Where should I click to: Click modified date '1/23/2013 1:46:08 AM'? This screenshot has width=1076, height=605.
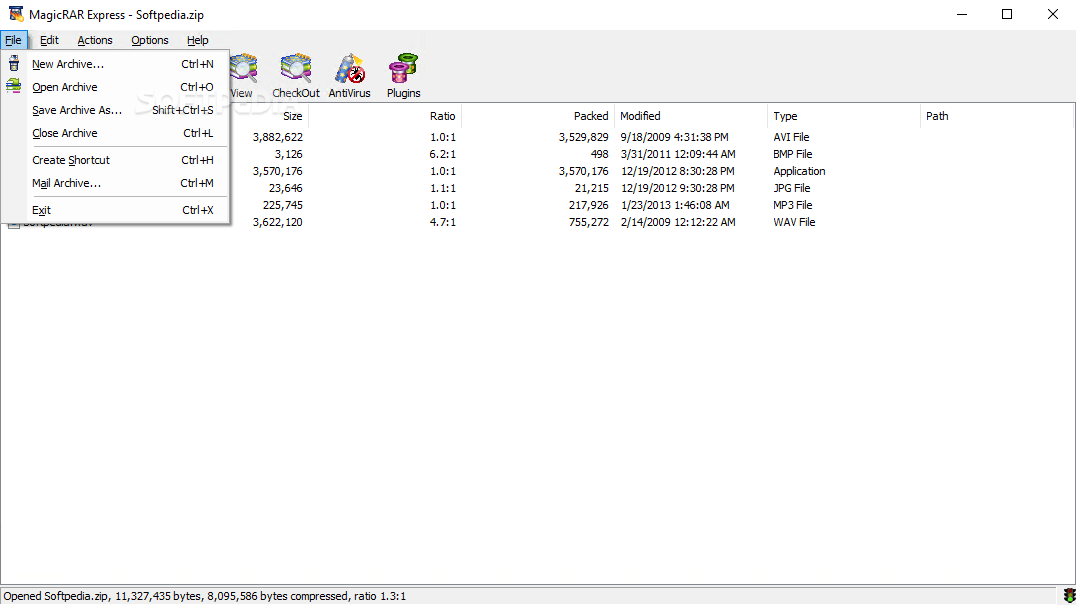[x=675, y=205]
